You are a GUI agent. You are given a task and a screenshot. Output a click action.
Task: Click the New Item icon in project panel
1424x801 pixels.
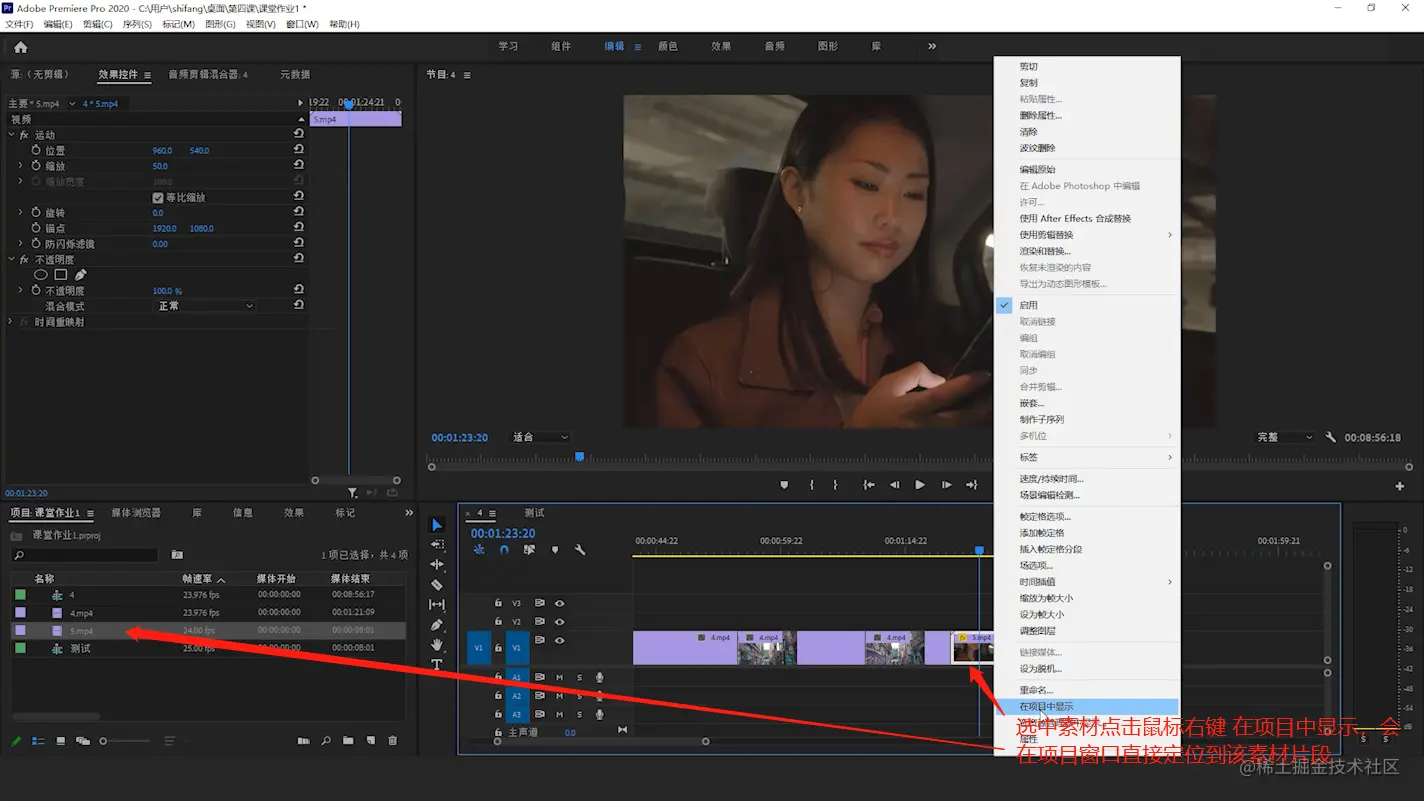370,741
